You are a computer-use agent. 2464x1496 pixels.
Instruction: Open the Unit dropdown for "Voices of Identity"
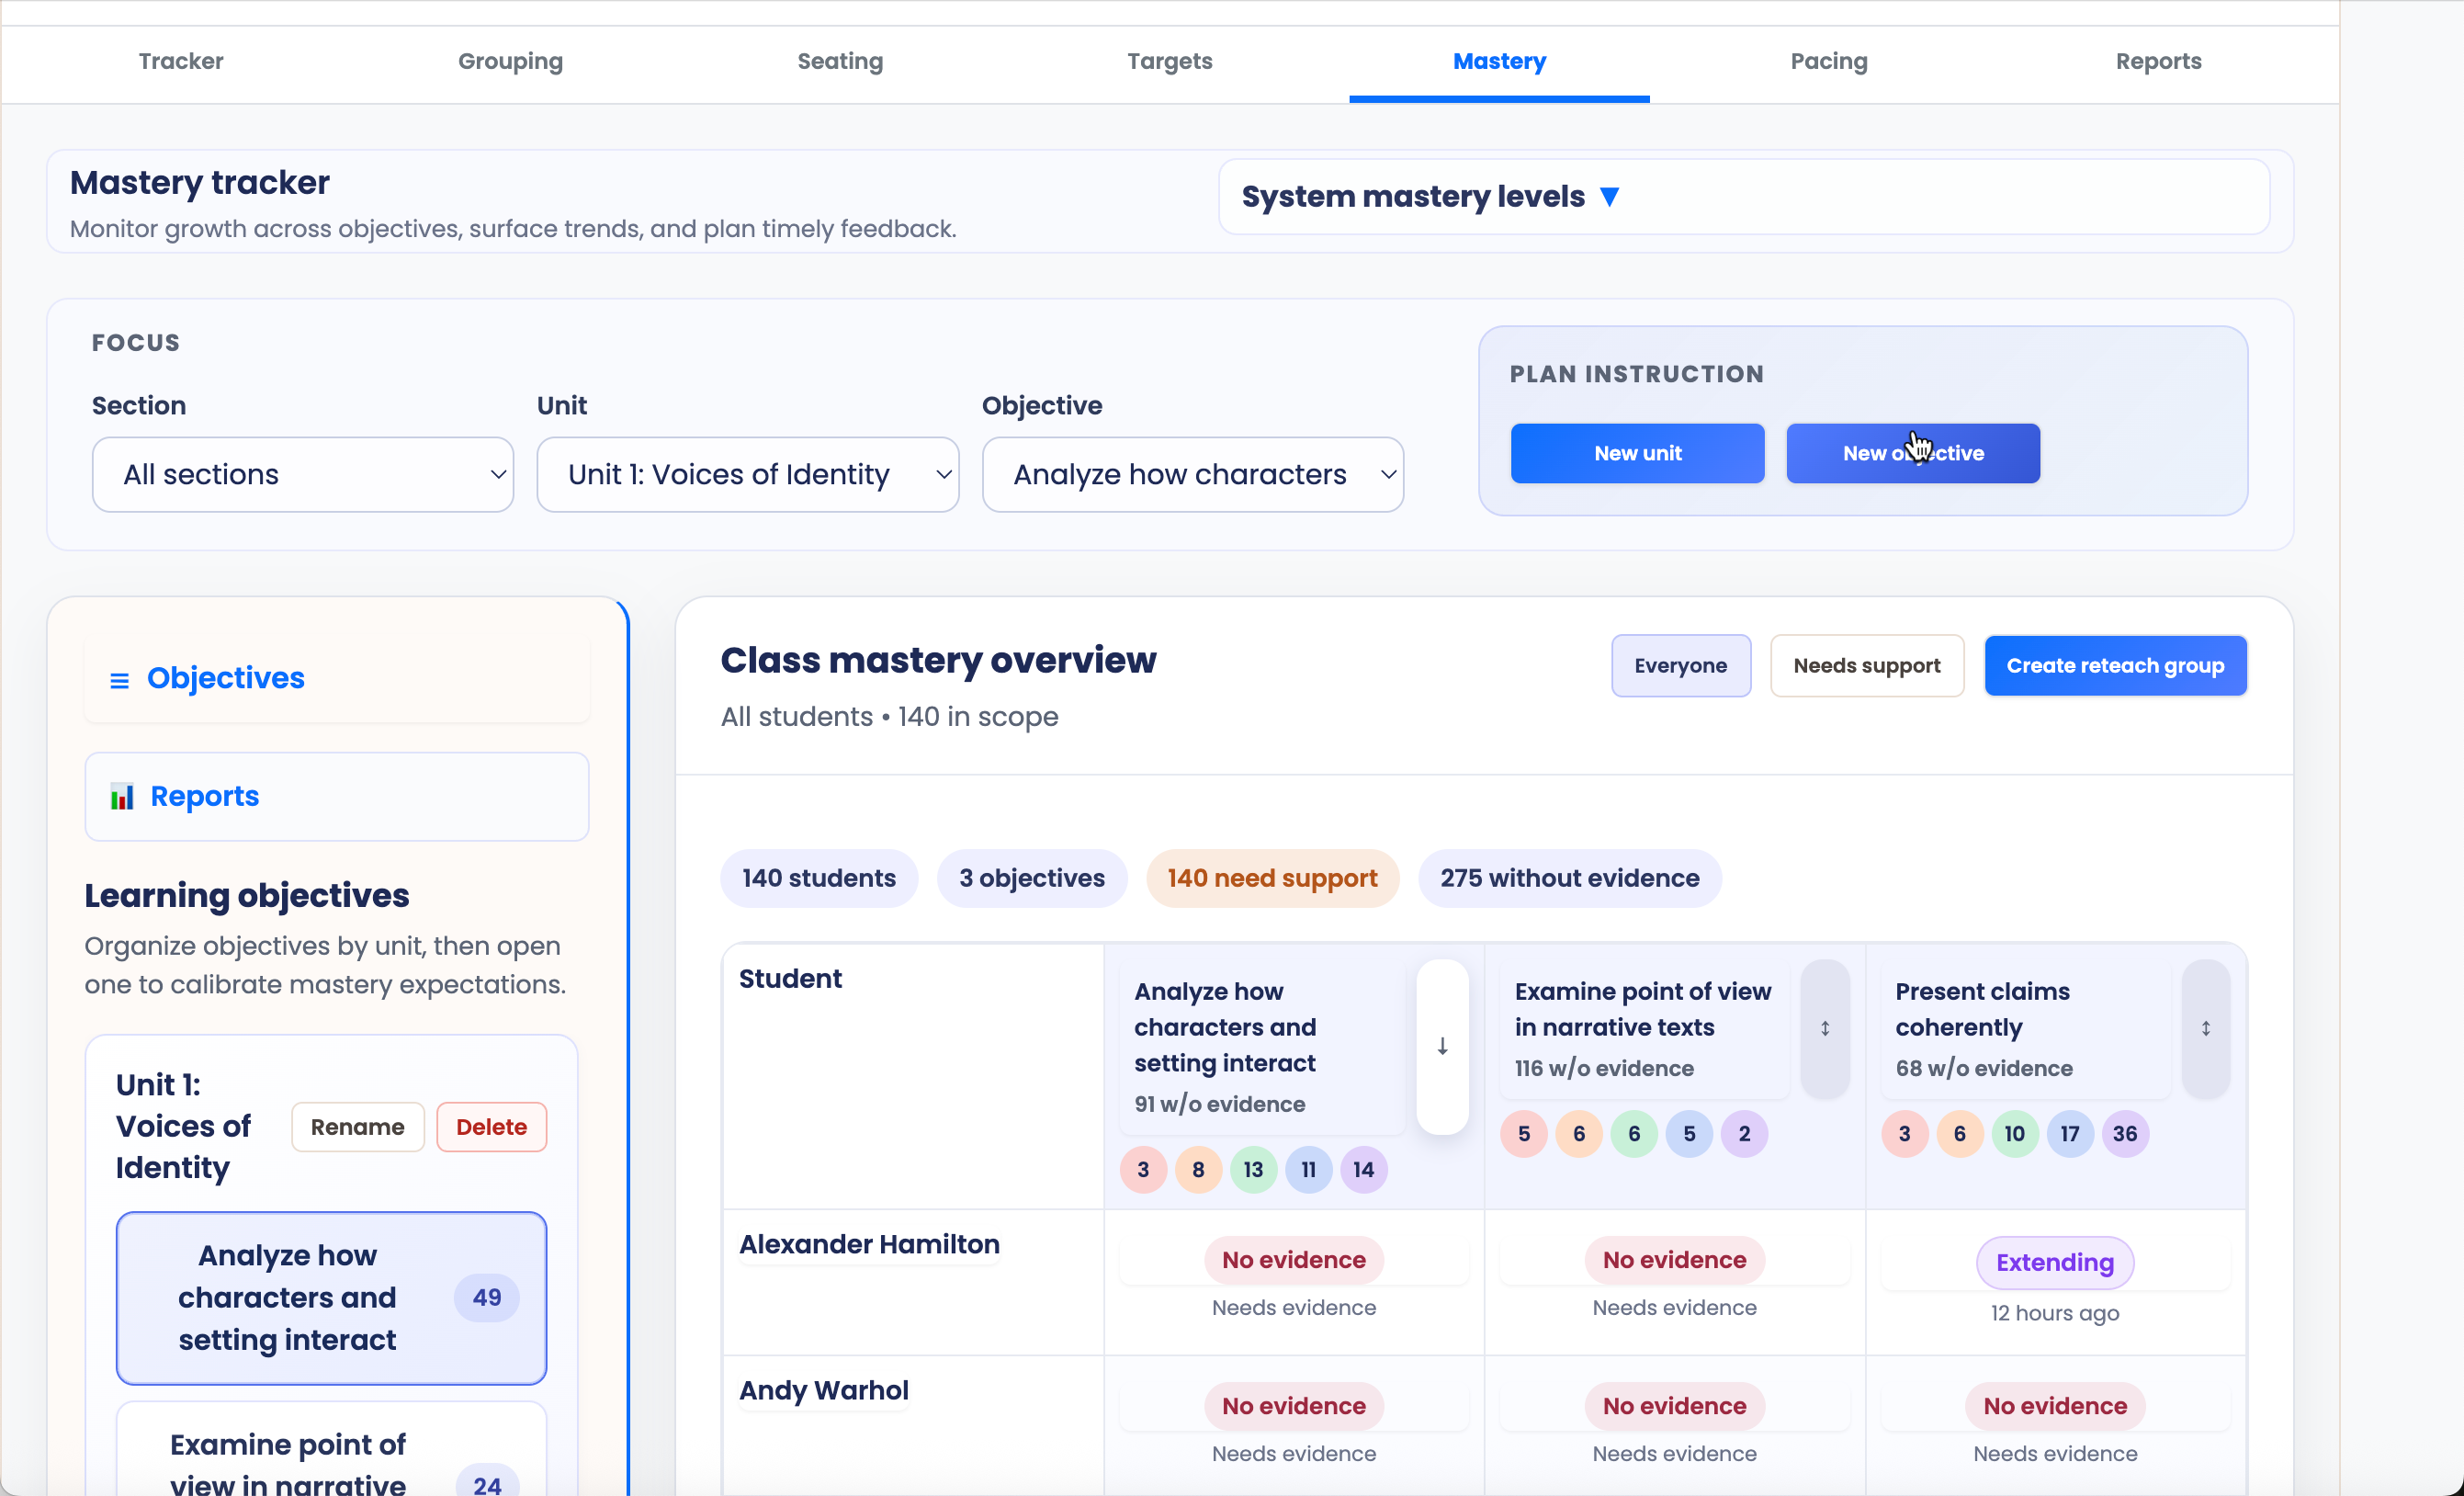(x=747, y=474)
